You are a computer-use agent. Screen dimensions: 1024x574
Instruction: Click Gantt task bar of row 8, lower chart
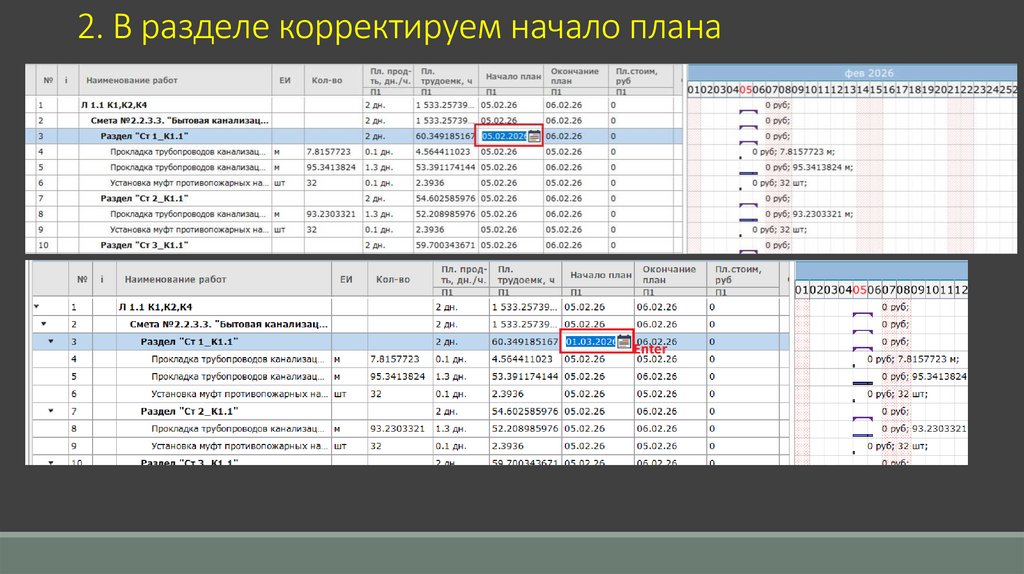863,435
